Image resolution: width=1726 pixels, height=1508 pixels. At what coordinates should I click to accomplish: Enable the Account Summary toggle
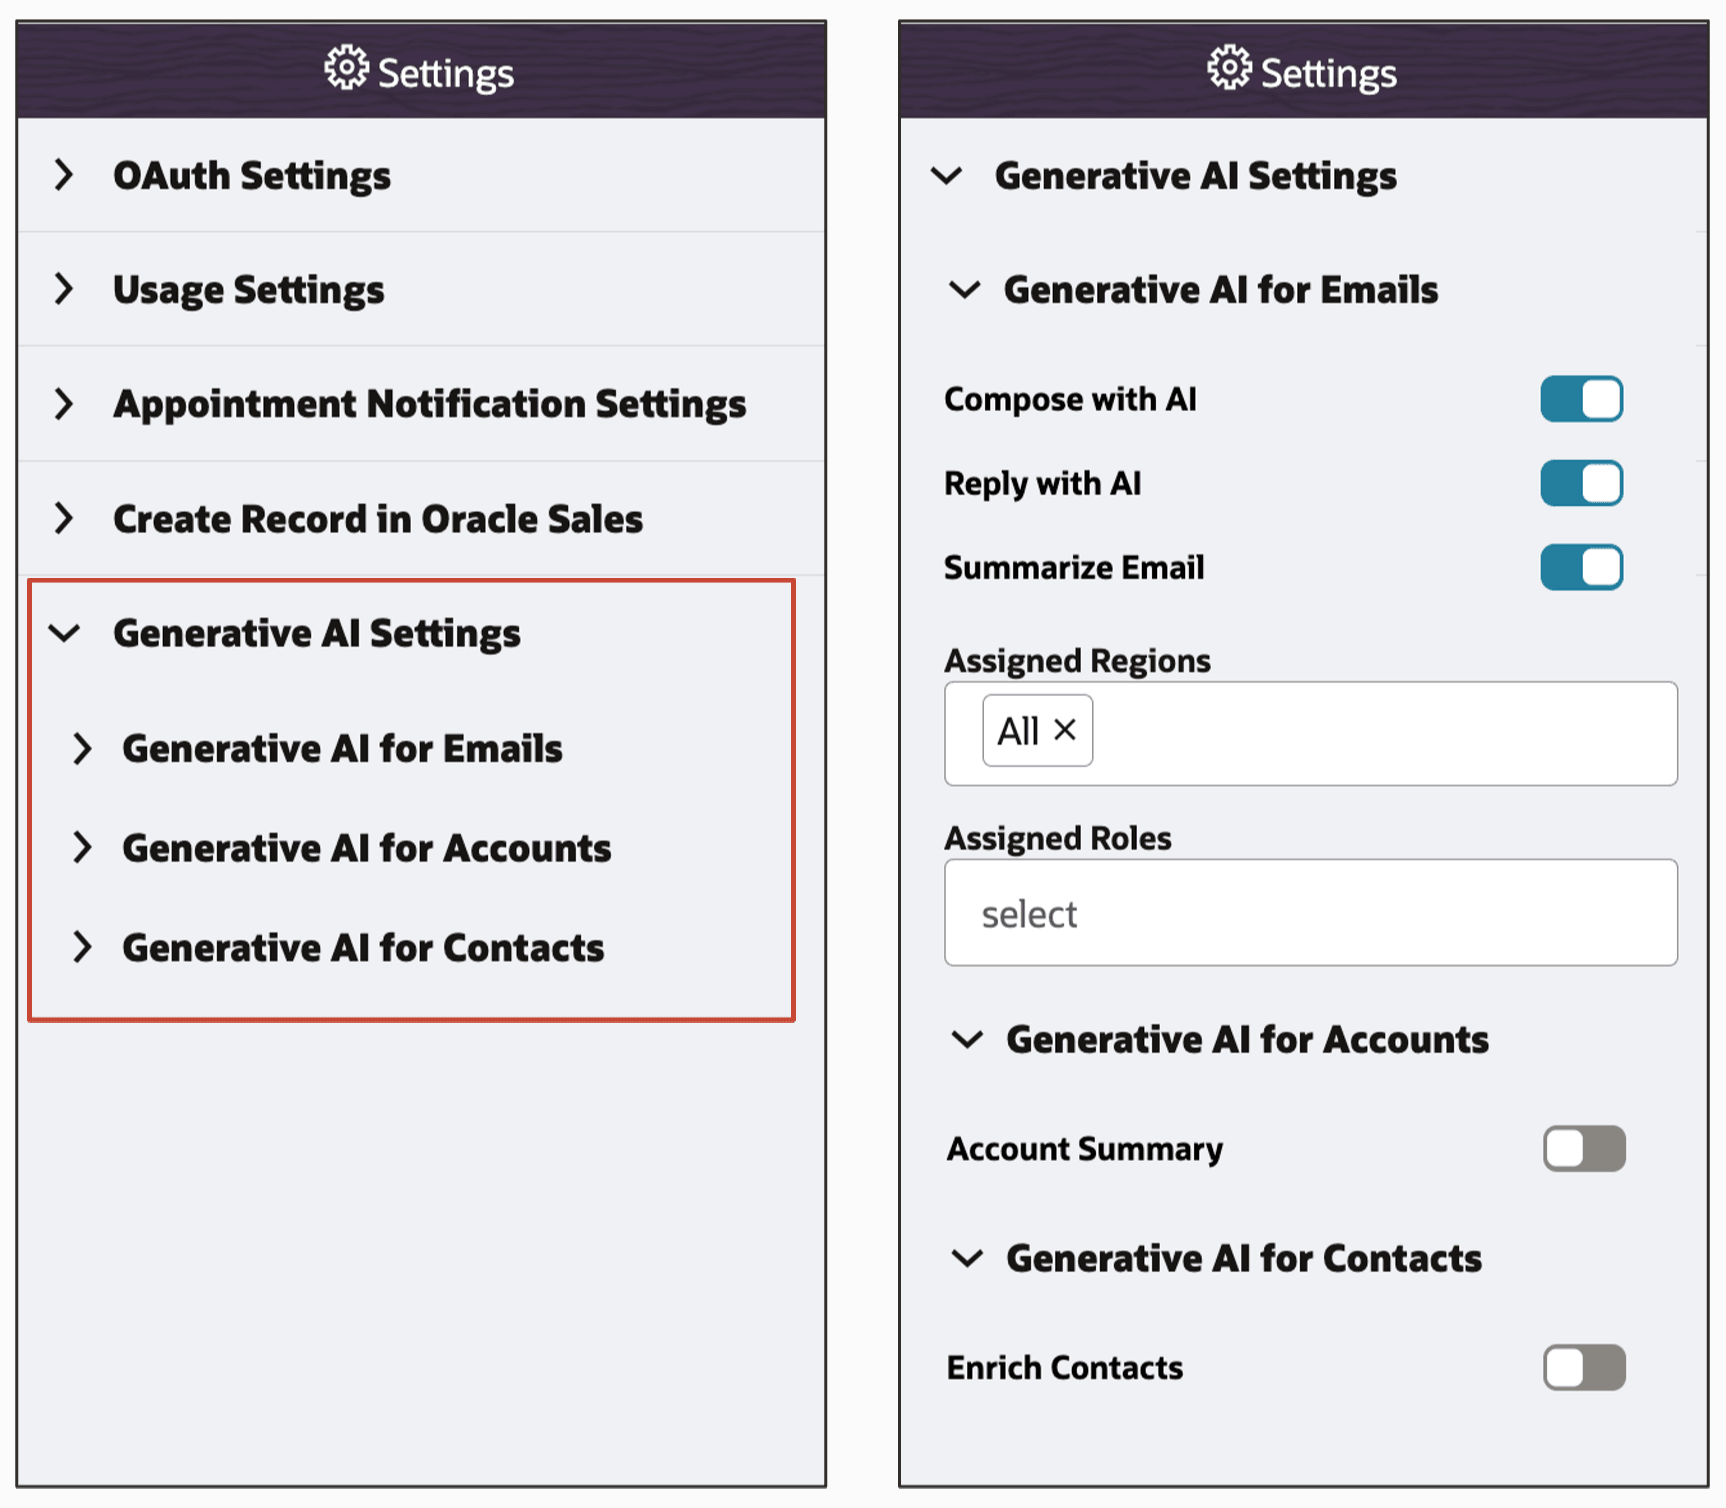(x=1583, y=1148)
